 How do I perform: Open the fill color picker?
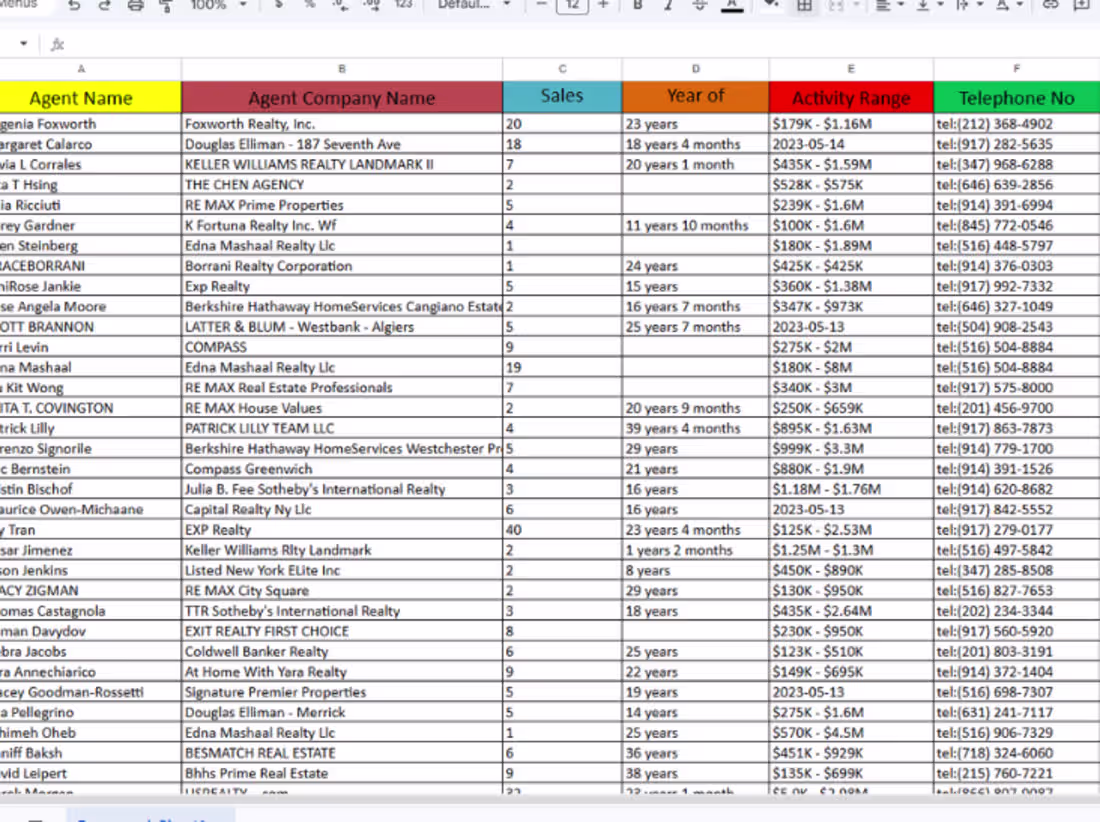click(x=771, y=5)
